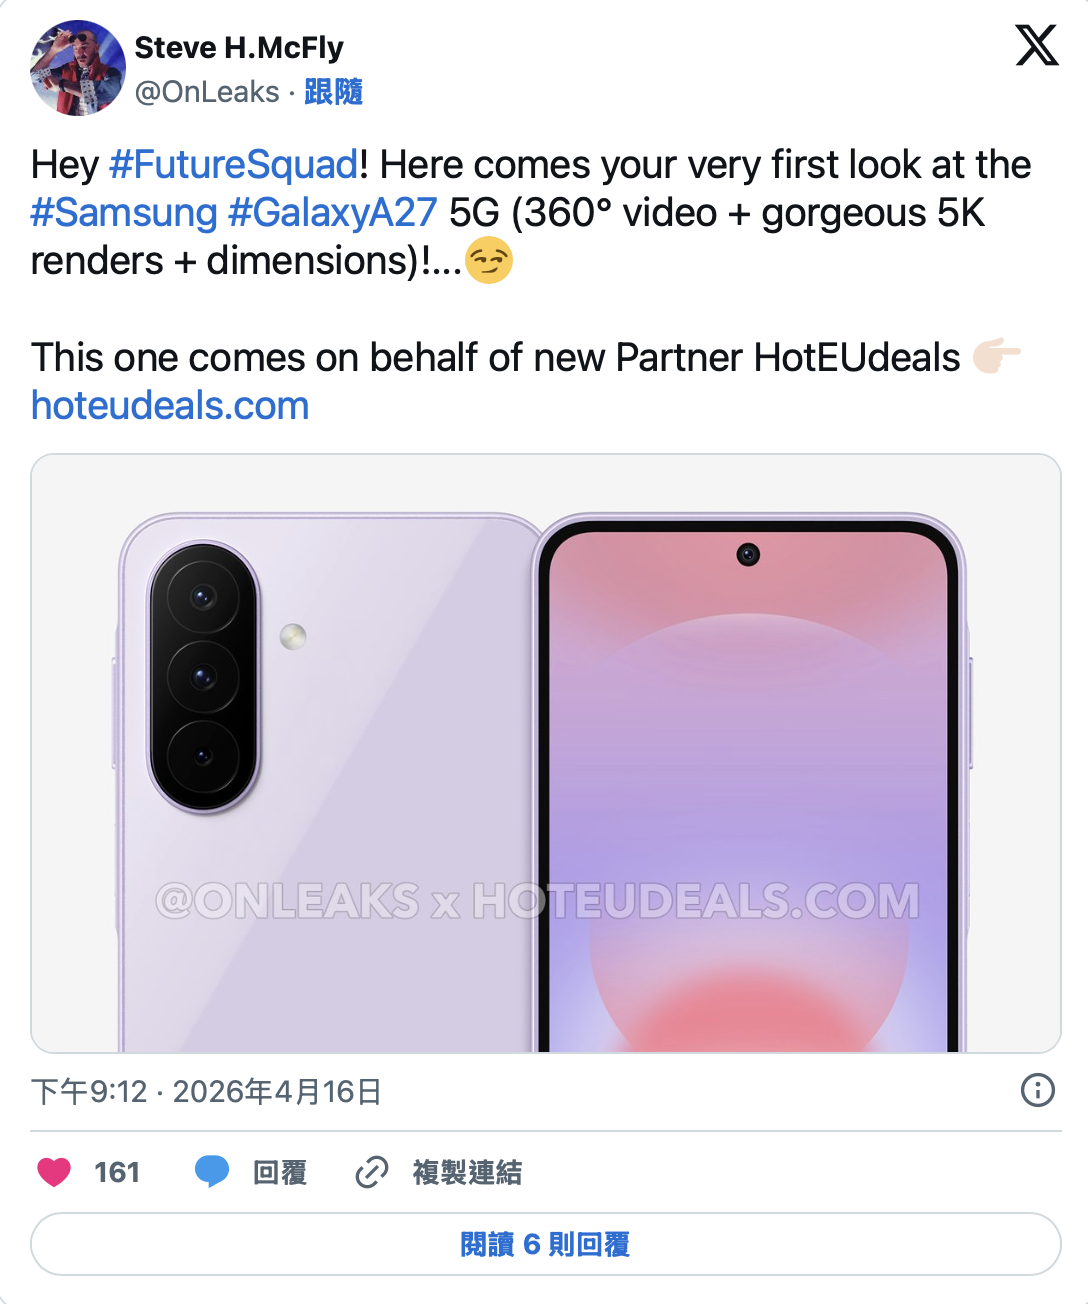Click the copy link chain icon
1088x1304 pixels.
[372, 1172]
